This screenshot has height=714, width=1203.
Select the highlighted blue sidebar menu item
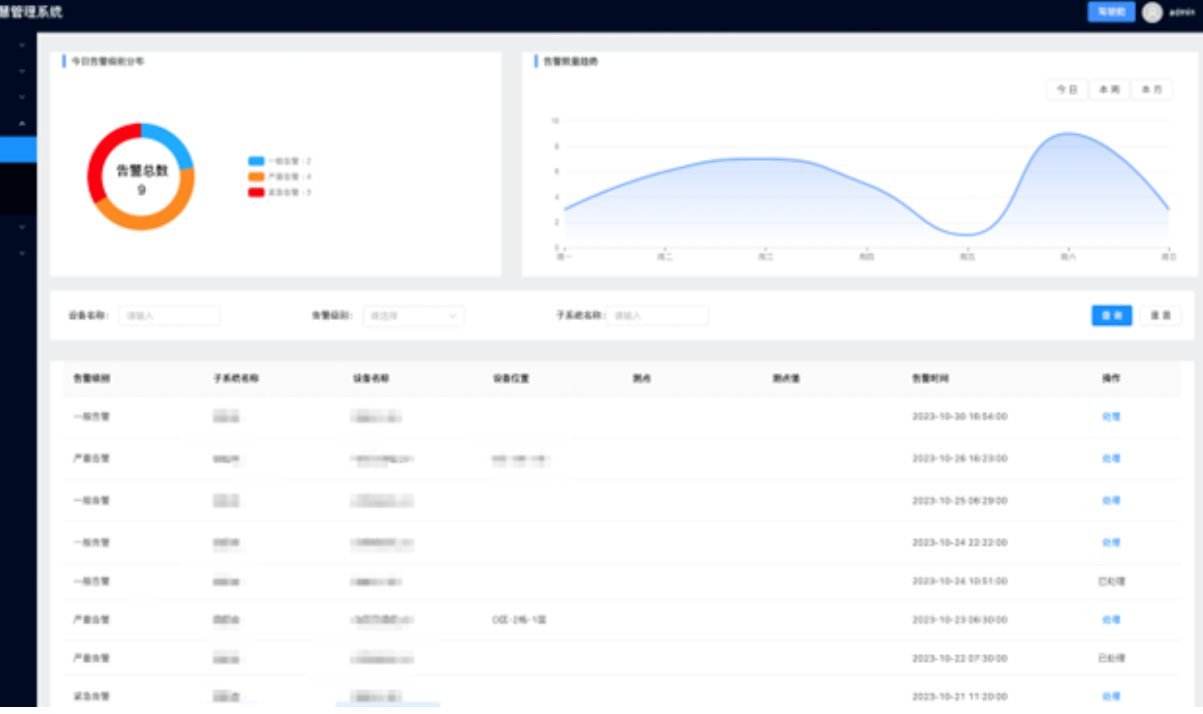tap(18, 150)
